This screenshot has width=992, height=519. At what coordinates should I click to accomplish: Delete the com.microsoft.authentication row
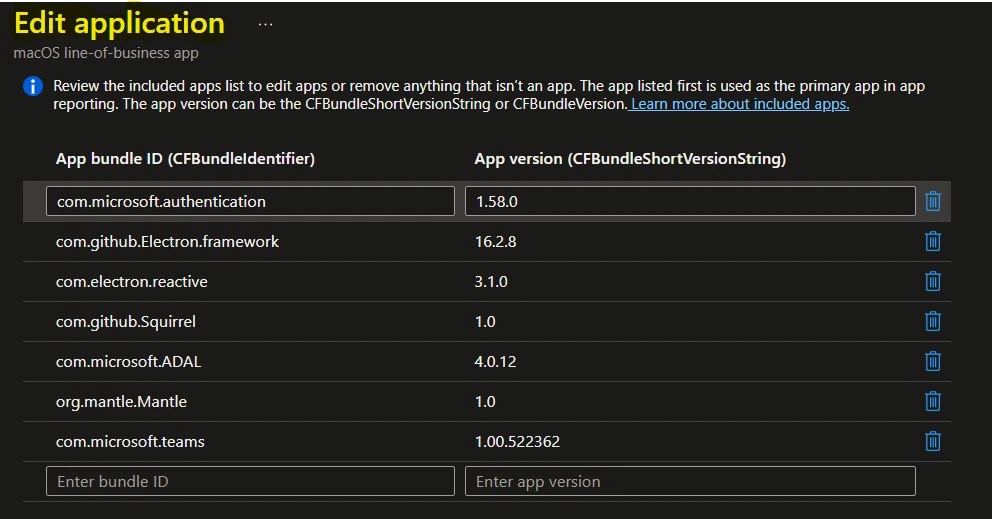pyautogui.click(x=933, y=201)
